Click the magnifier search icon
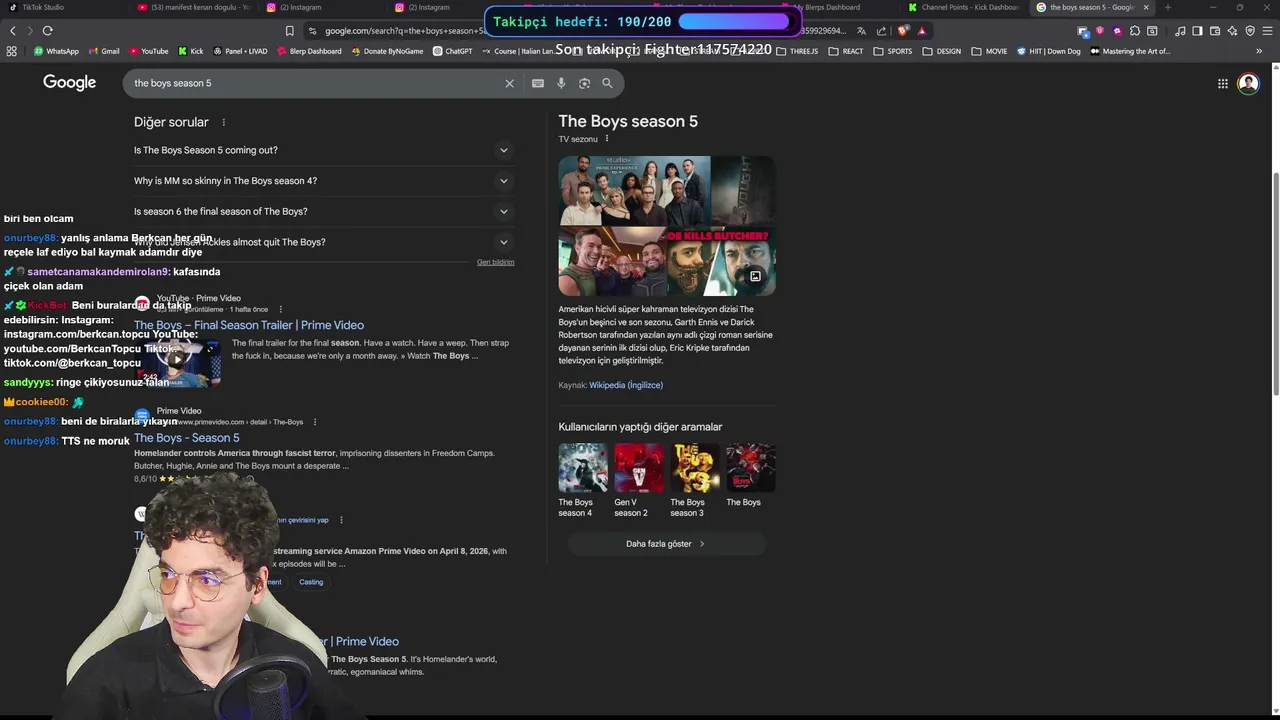Screen dimensions: 1280x720 607,83
